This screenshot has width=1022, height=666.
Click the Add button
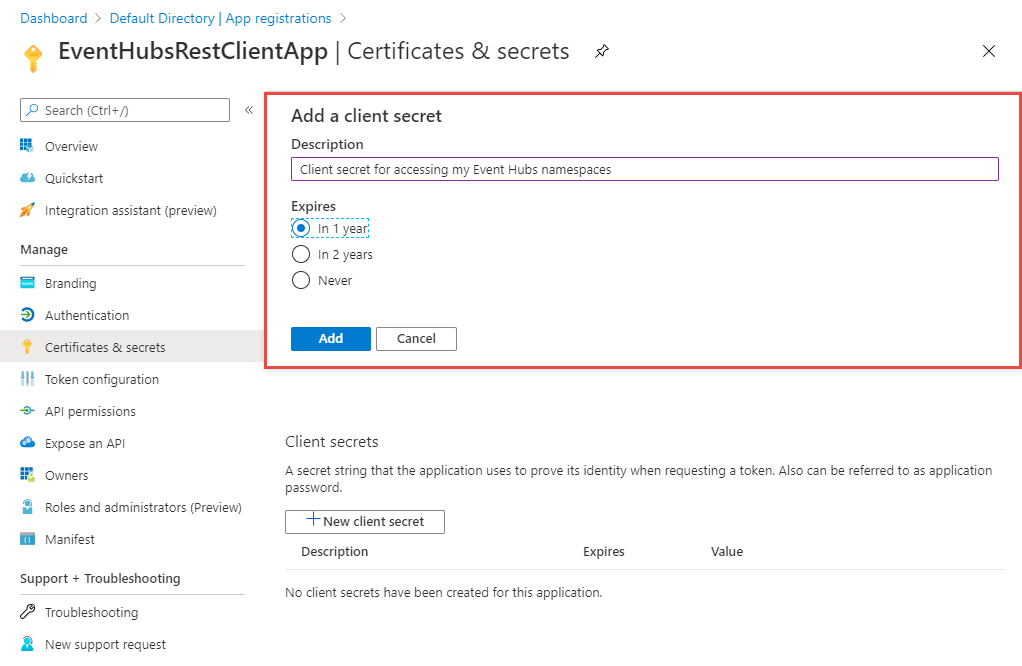coord(331,338)
